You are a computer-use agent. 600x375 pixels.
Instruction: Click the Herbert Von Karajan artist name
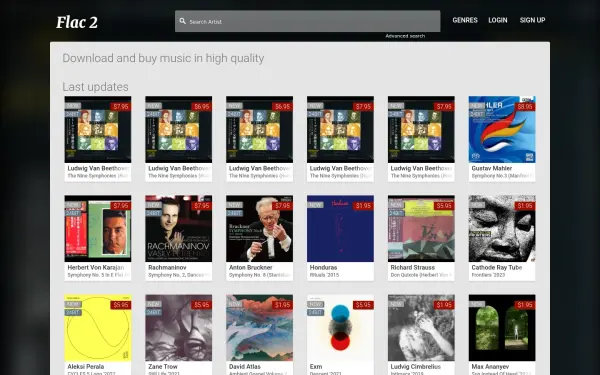coord(96,267)
